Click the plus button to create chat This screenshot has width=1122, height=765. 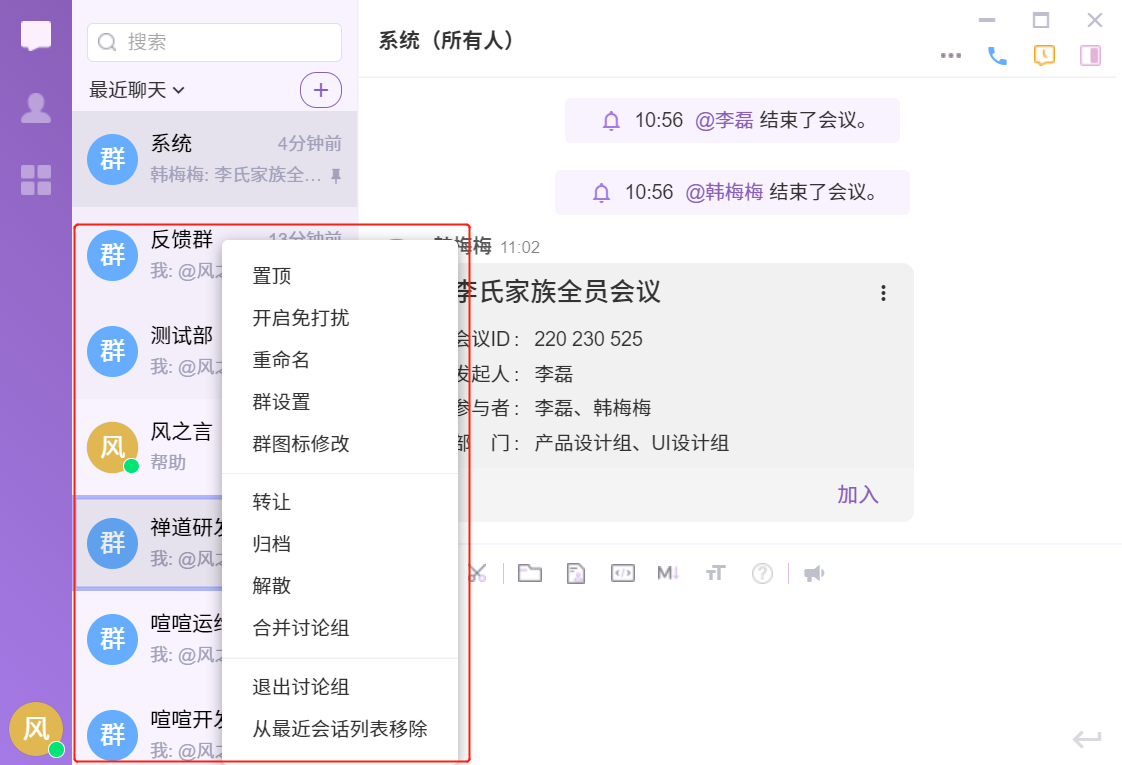(x=321, y=90)
